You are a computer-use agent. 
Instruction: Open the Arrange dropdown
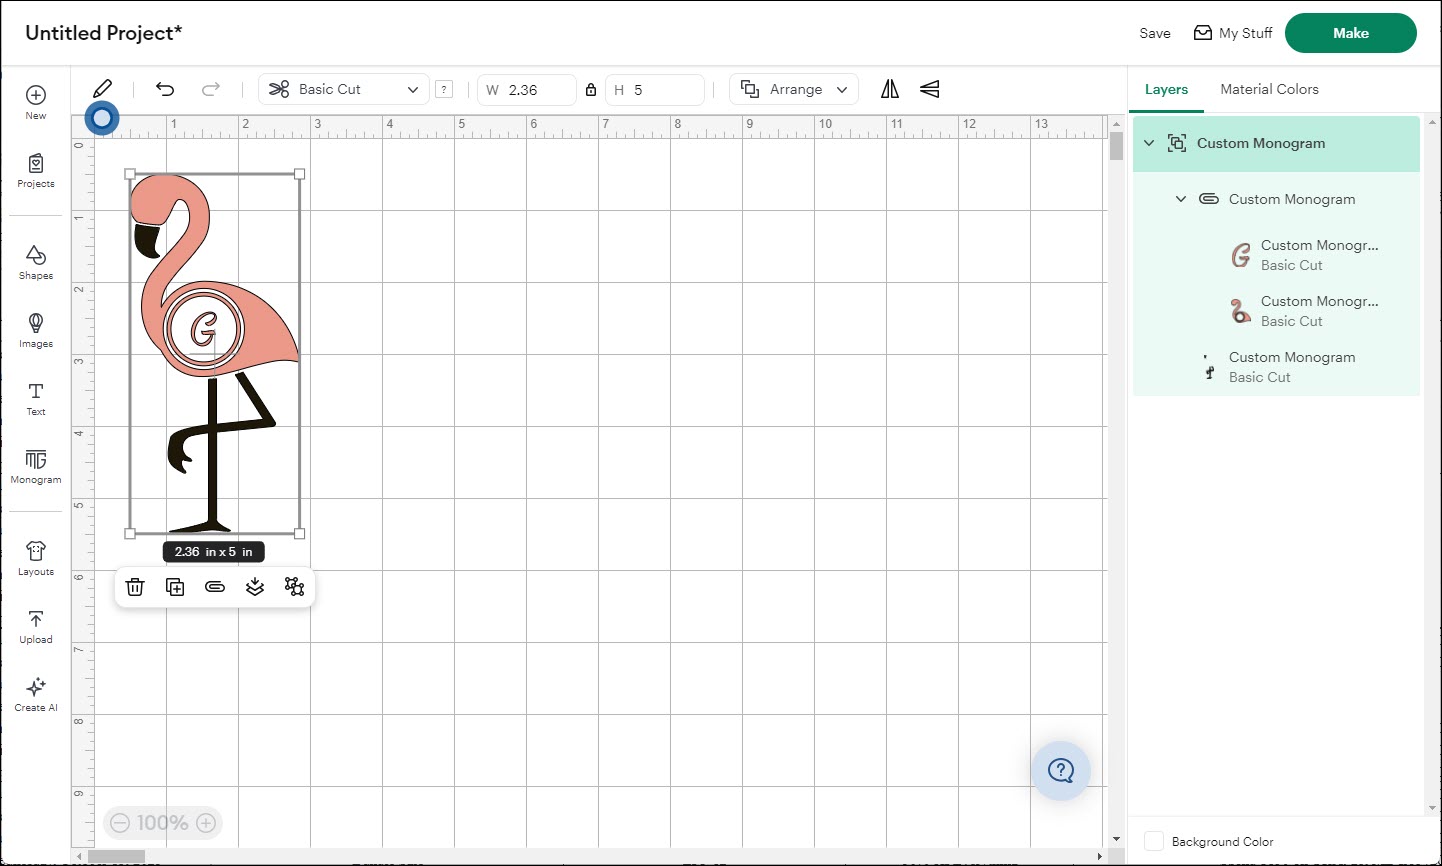pos(794,89)
